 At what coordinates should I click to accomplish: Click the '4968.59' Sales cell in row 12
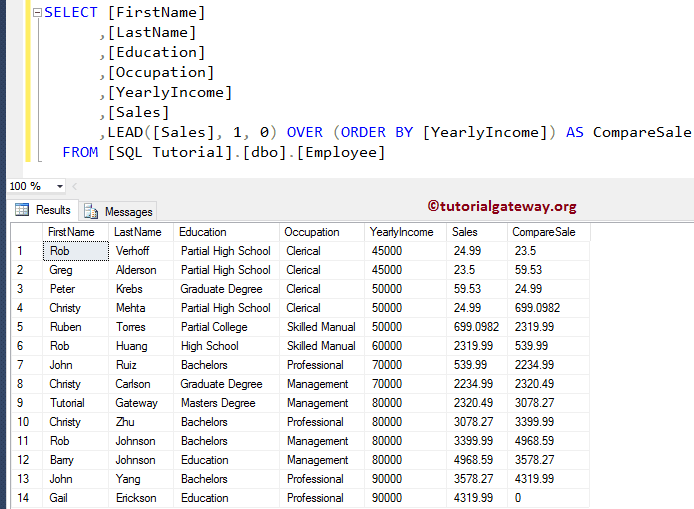[477, 460]
